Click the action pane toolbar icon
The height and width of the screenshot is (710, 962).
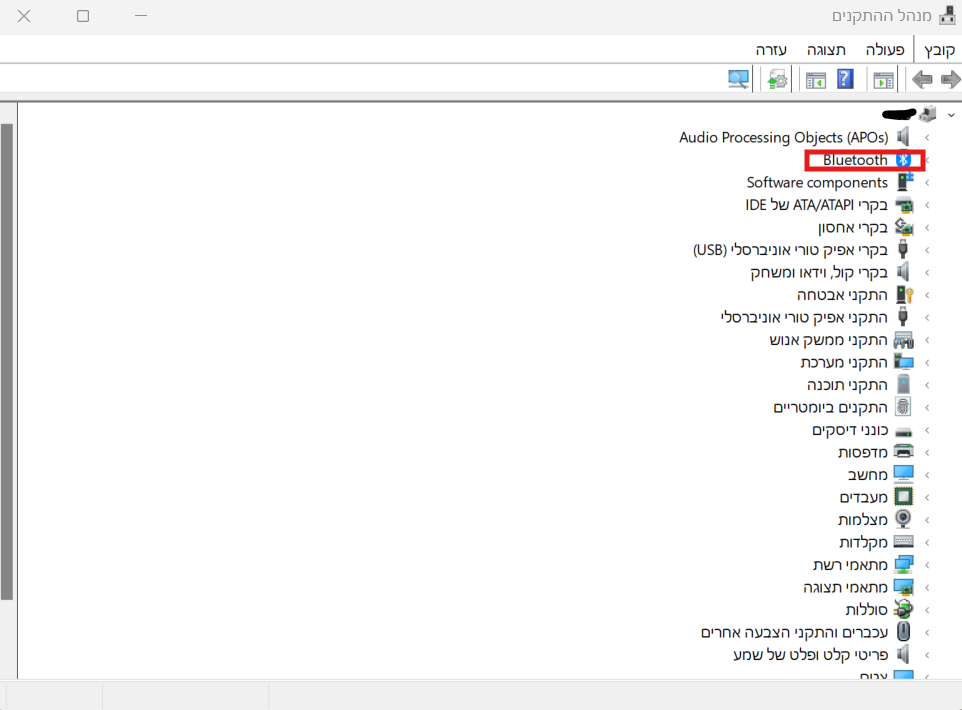click(x=816, y=80)
